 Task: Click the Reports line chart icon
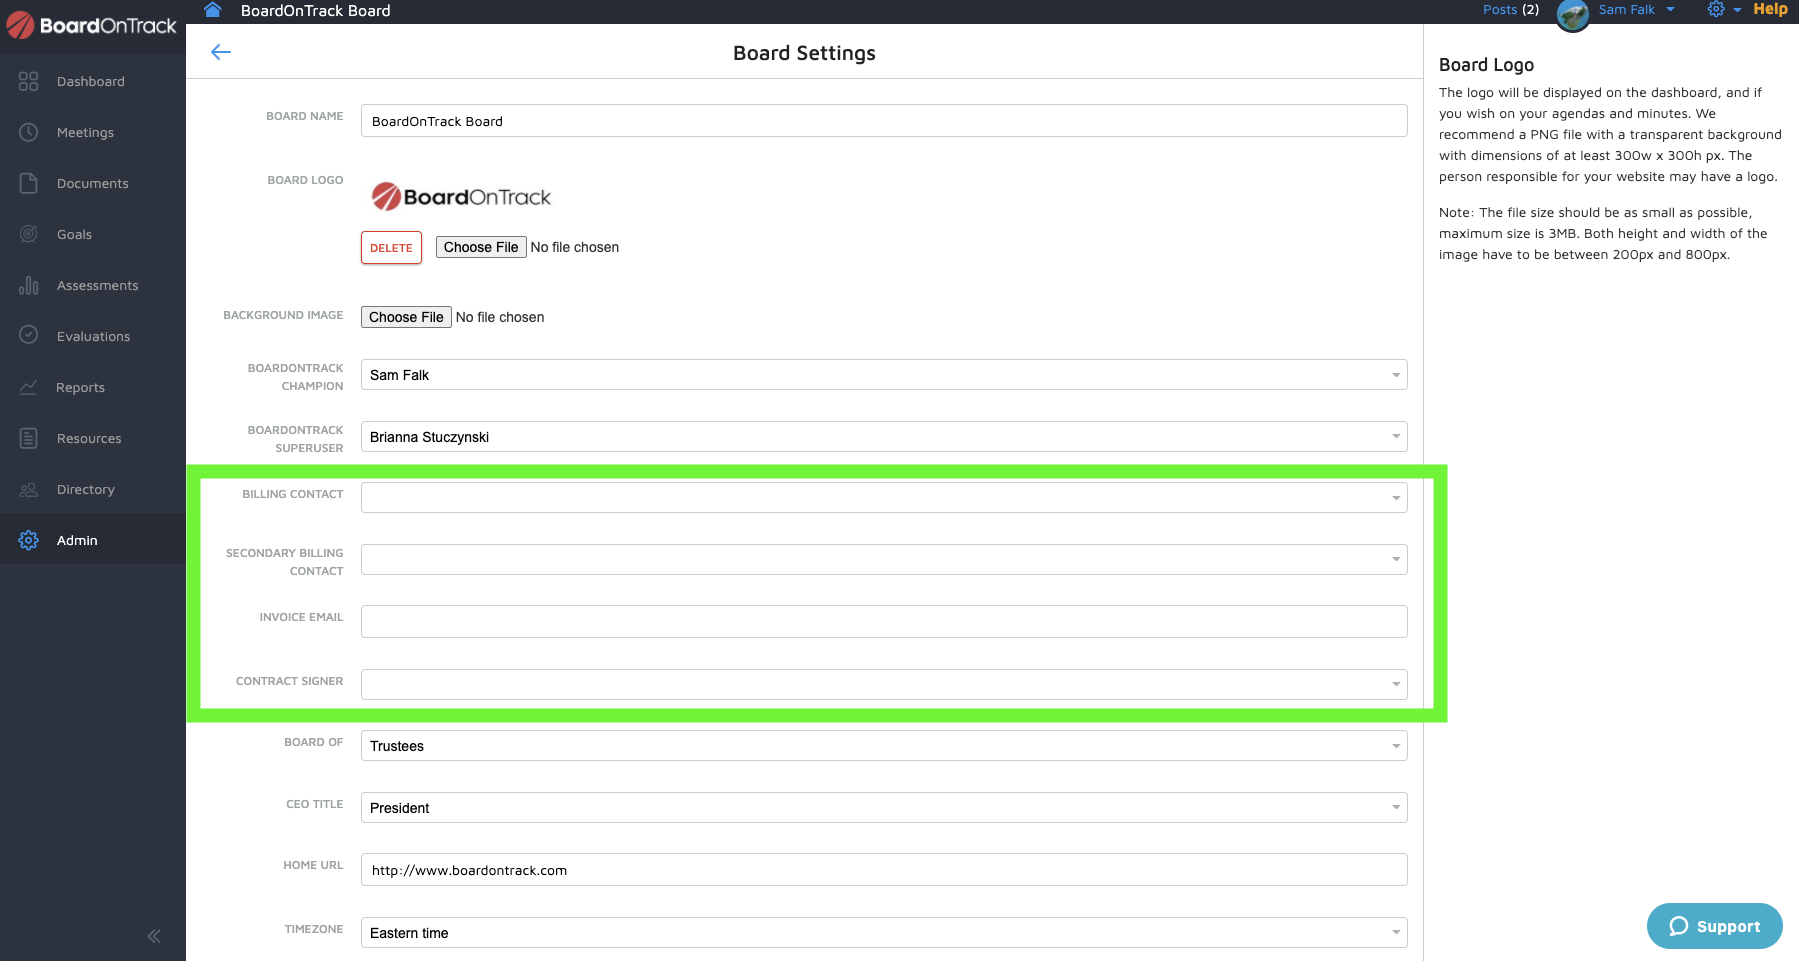(x=28, y=387)
